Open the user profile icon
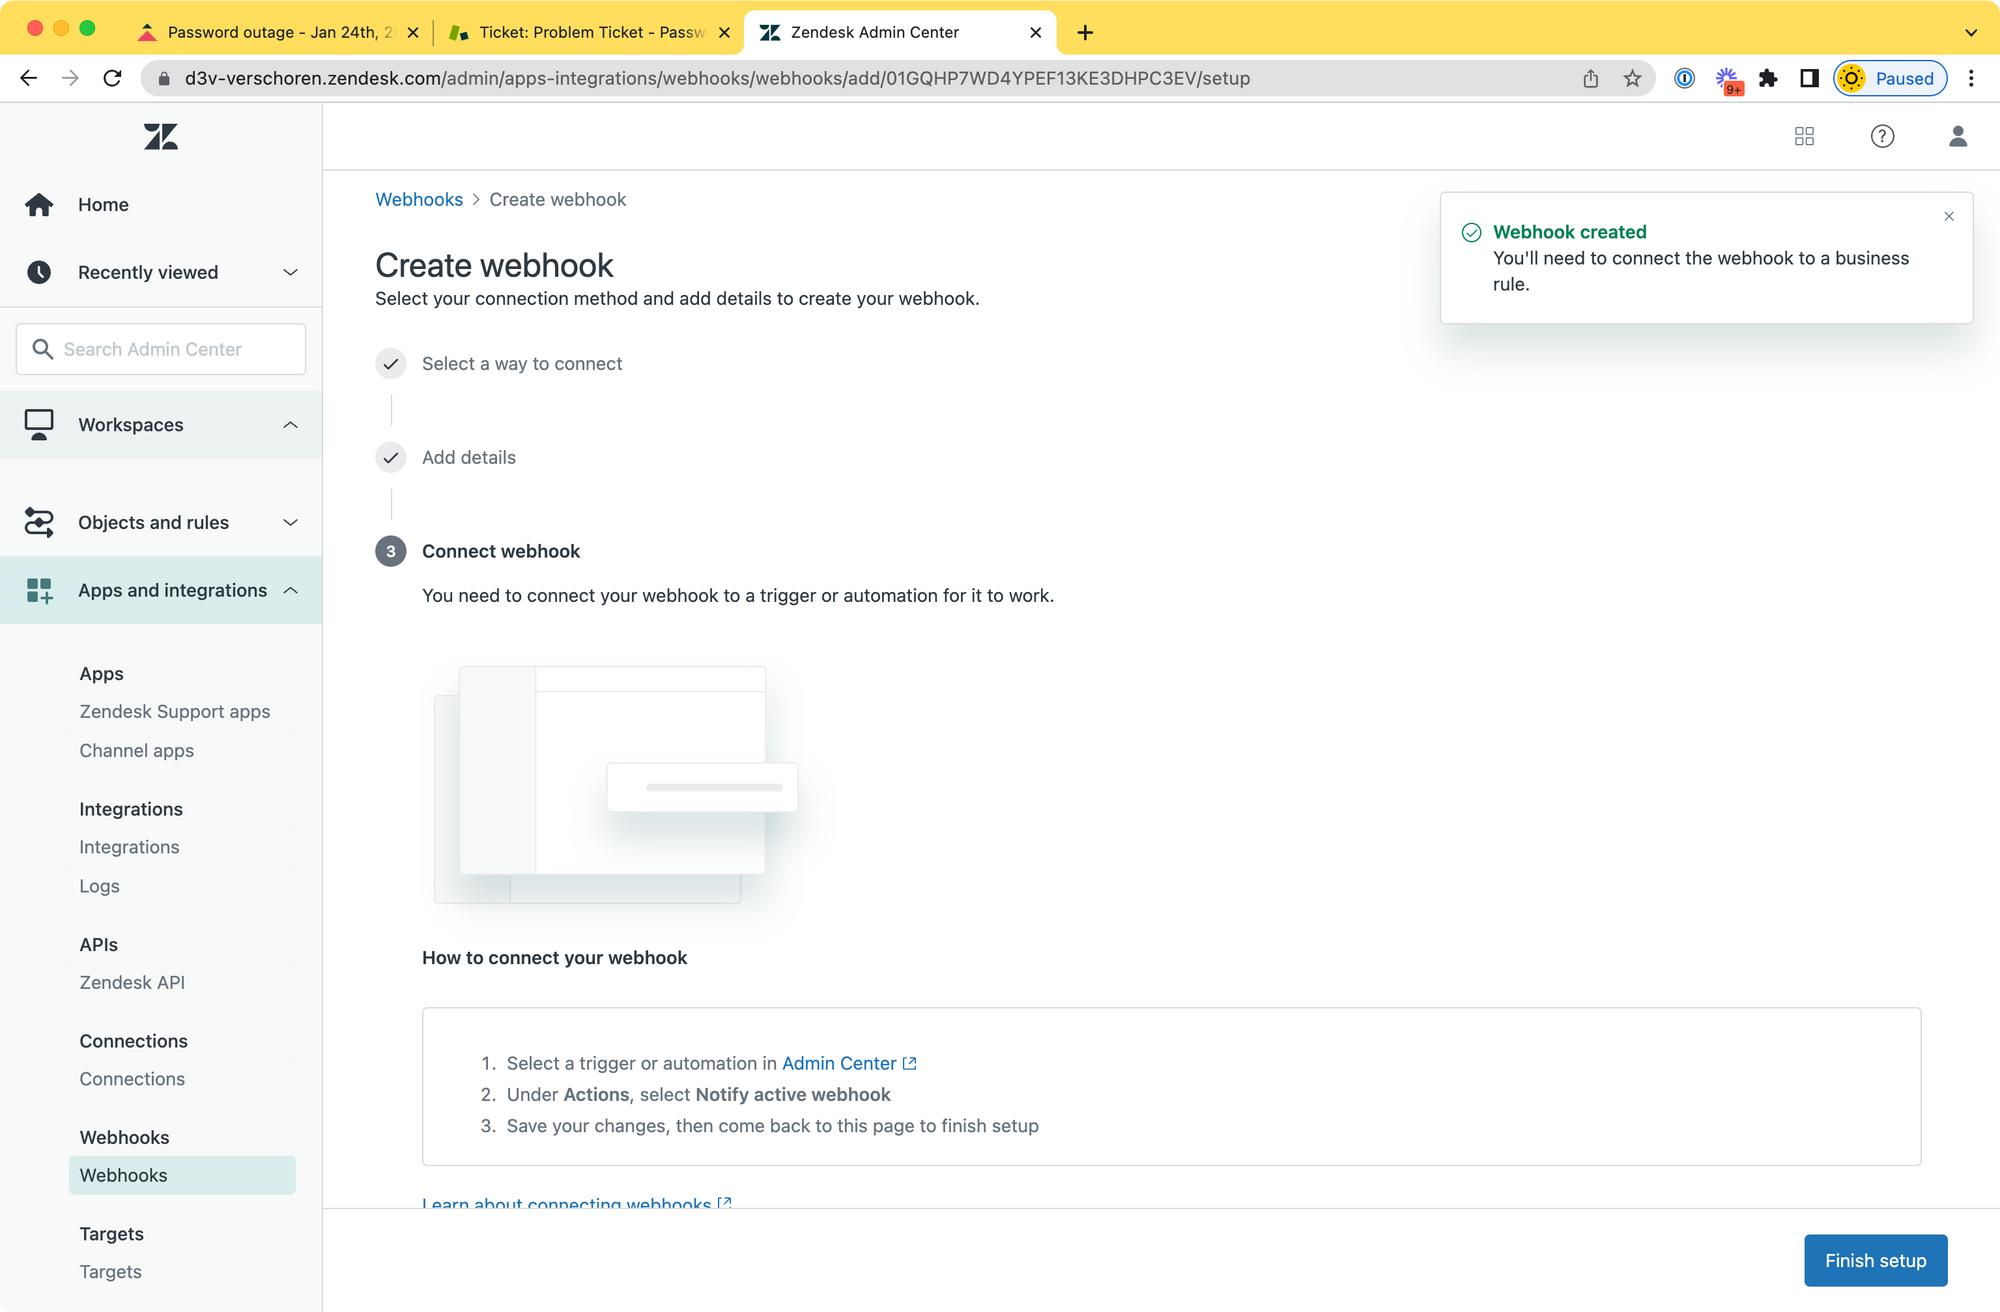Screen dimensions: 2000x1312 [1957, 137]
